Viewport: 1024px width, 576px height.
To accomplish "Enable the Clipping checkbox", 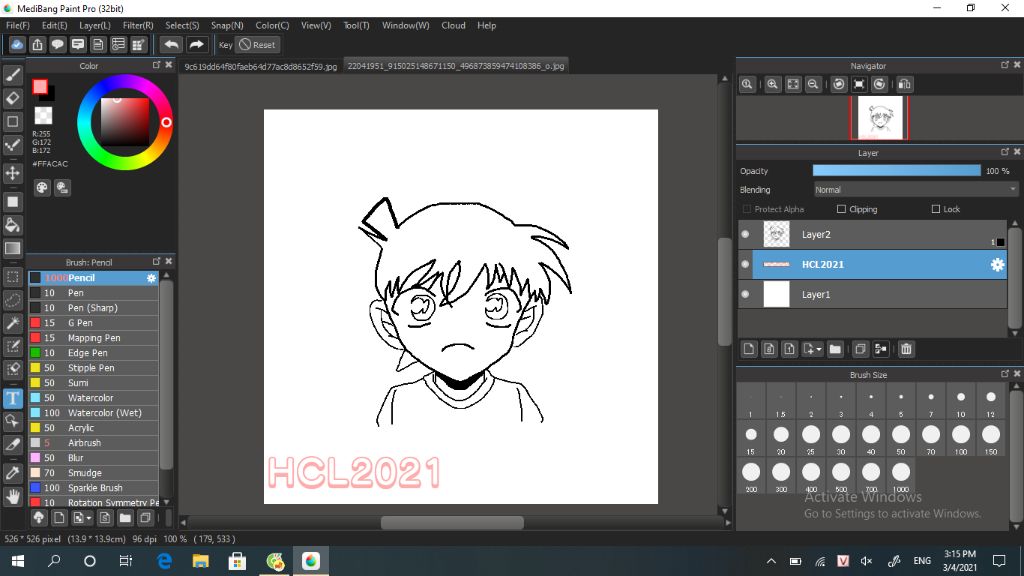I will 841,209.
